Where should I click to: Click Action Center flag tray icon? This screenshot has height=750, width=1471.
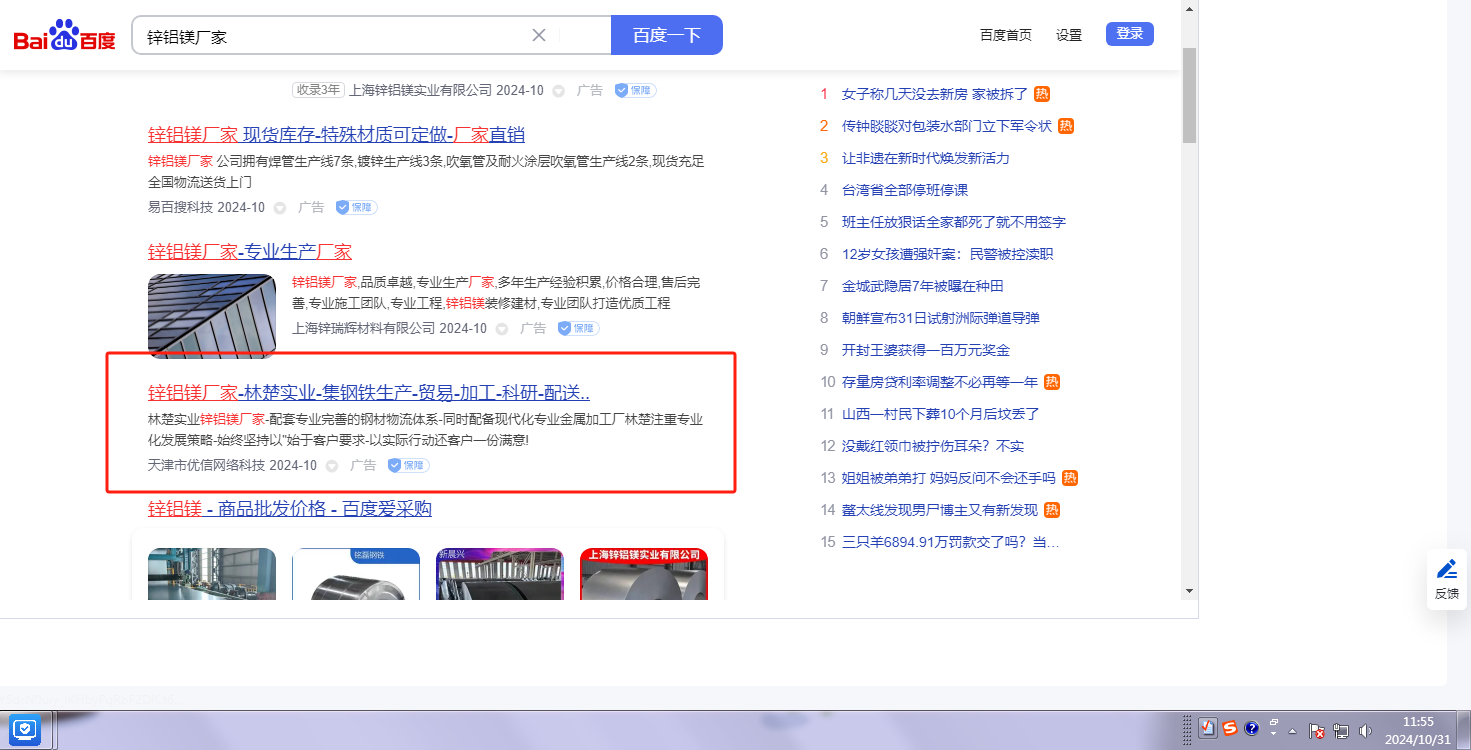pyautogui.click(x=1317, y=731)
